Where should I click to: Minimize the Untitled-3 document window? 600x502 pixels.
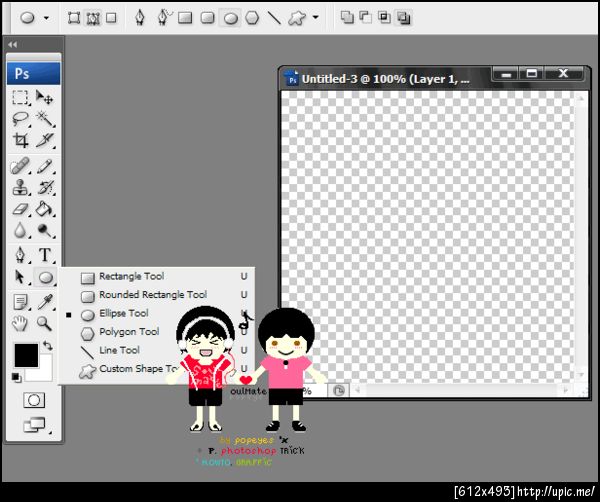(506, 73)
